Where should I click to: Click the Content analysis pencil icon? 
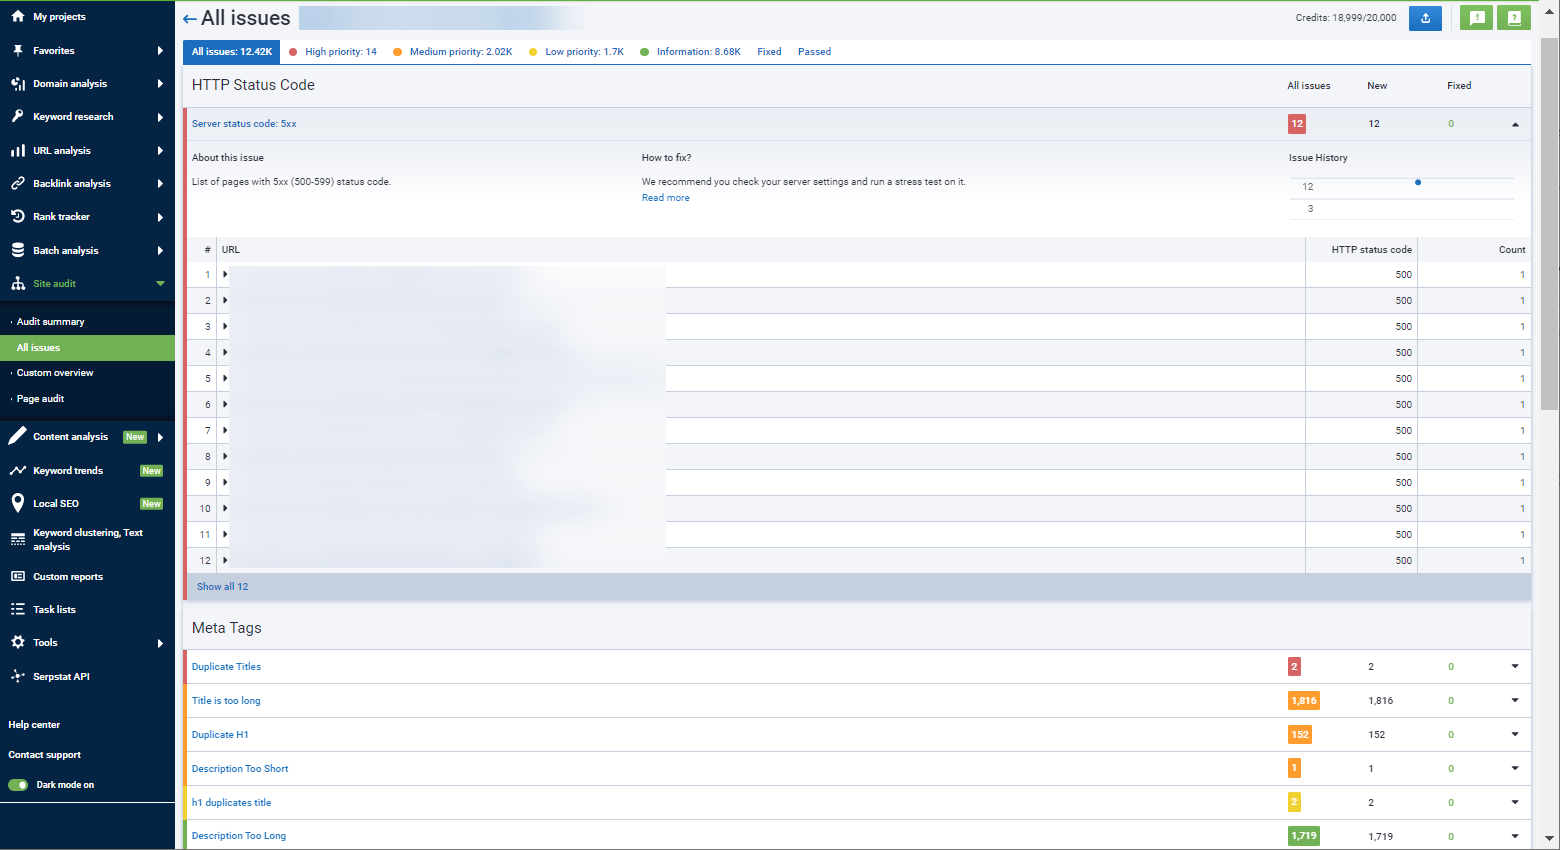click(x=17, y=436)
